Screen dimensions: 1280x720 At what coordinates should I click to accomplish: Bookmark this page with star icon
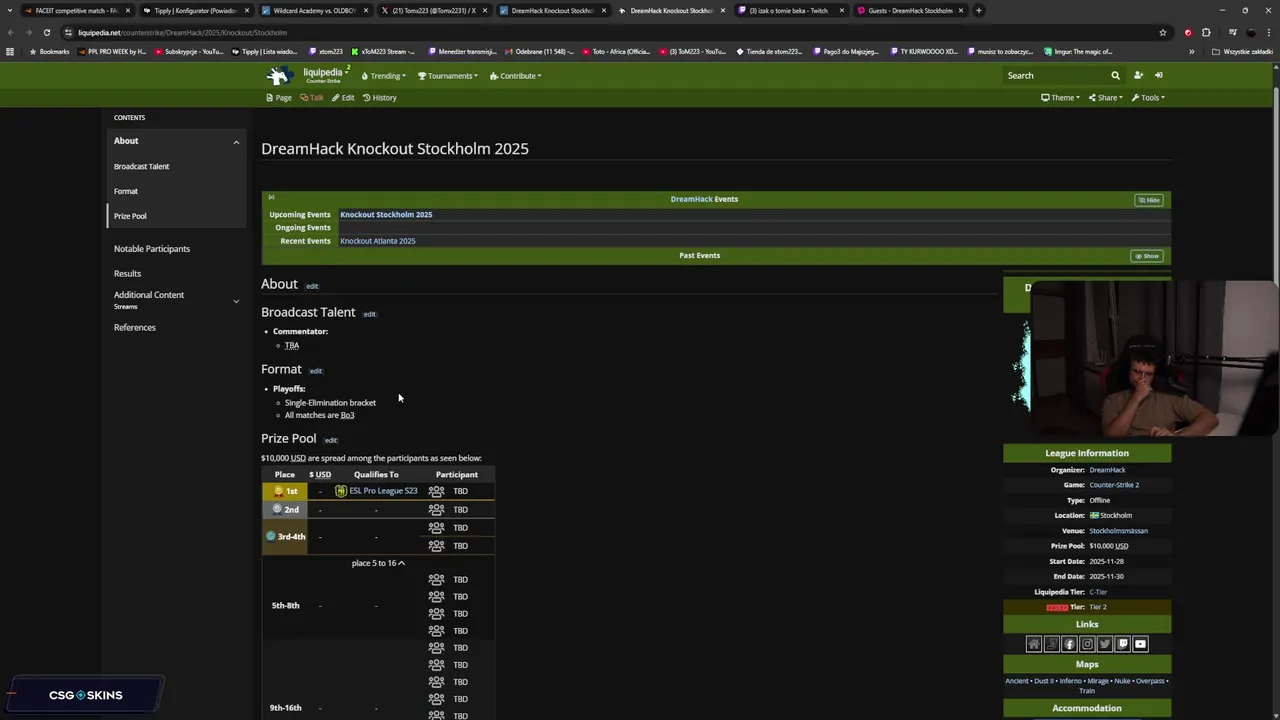[1163, 32]
